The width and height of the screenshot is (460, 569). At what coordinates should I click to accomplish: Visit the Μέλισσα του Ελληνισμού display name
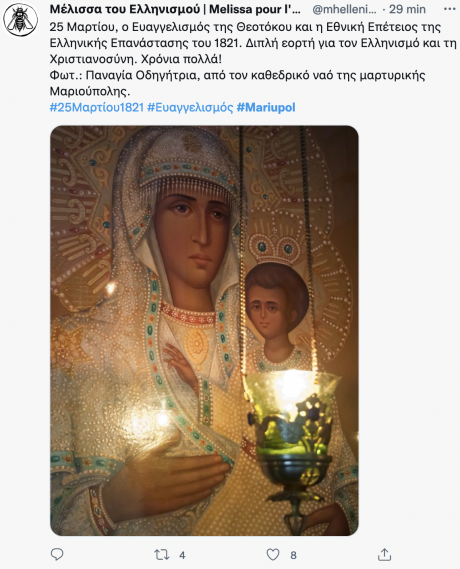click(x=125, y=9)
